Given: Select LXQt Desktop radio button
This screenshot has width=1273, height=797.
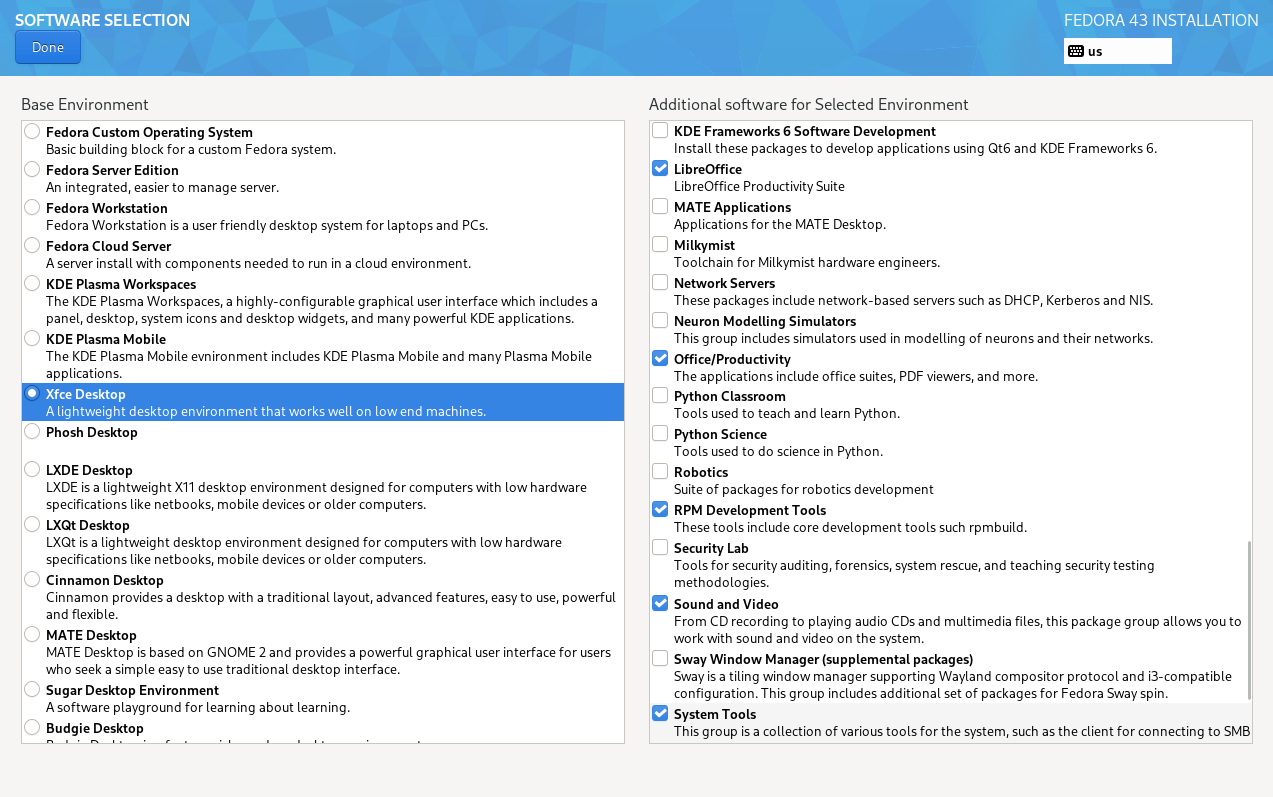Looking at the screenshot, I should click(33, 525).
